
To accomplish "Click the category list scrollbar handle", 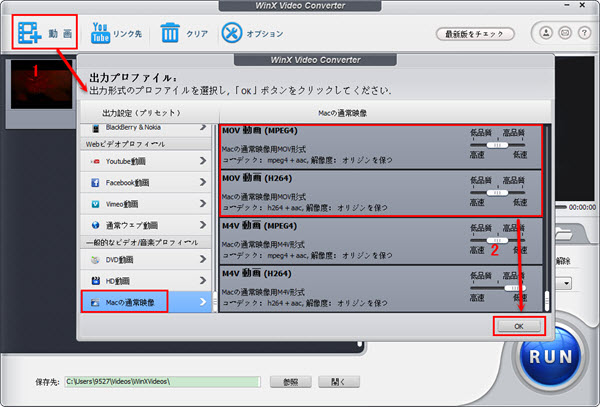I will (215, 302).
